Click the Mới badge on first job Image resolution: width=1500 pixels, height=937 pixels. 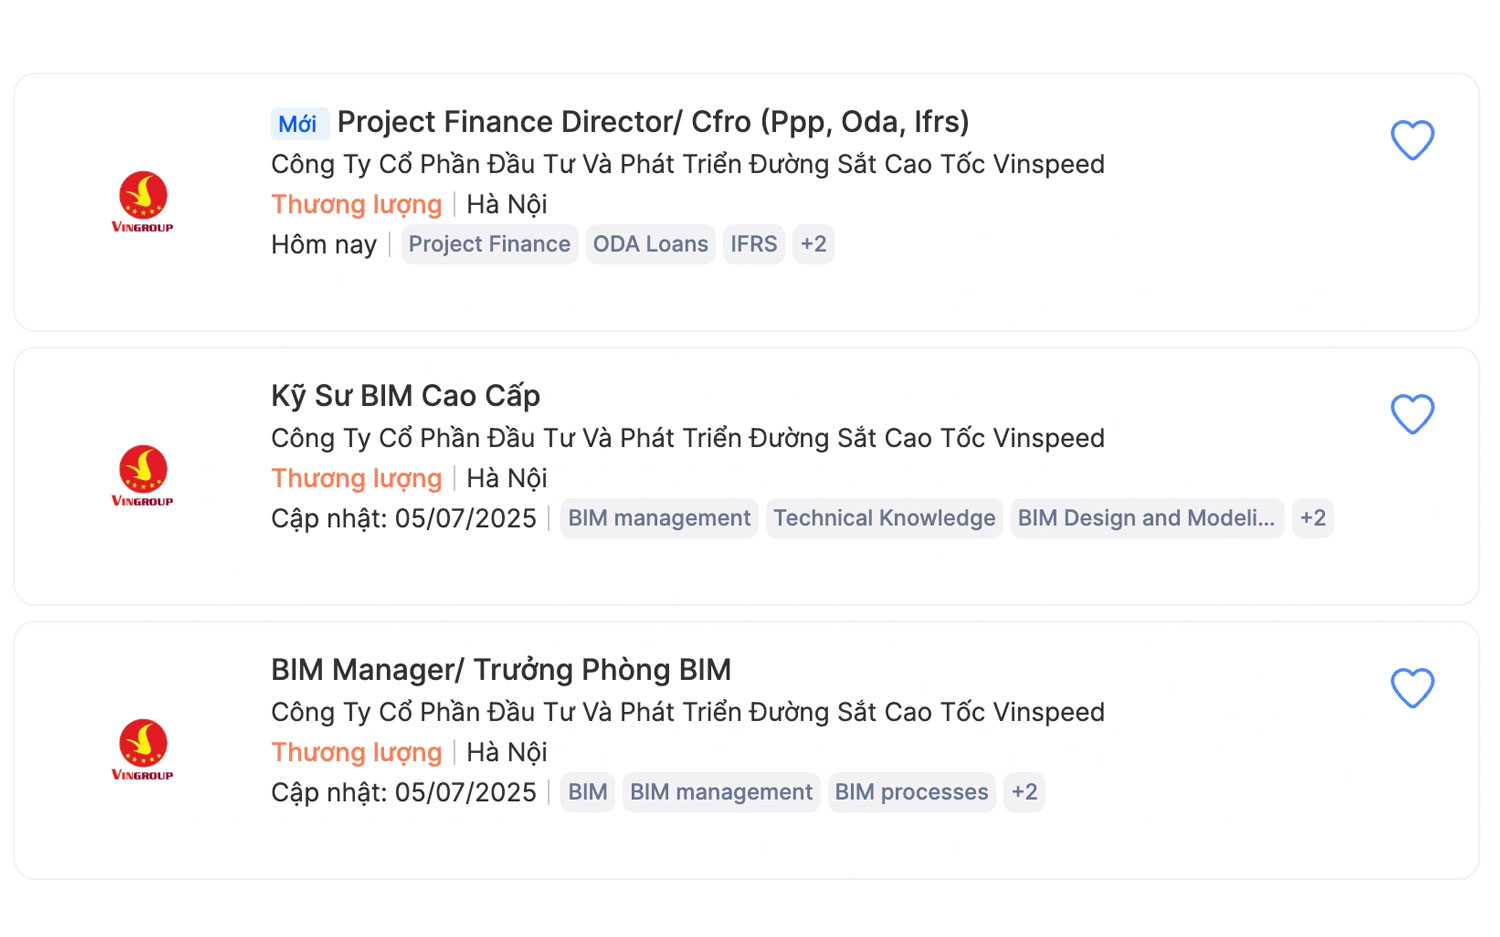(x=298, y=124)
